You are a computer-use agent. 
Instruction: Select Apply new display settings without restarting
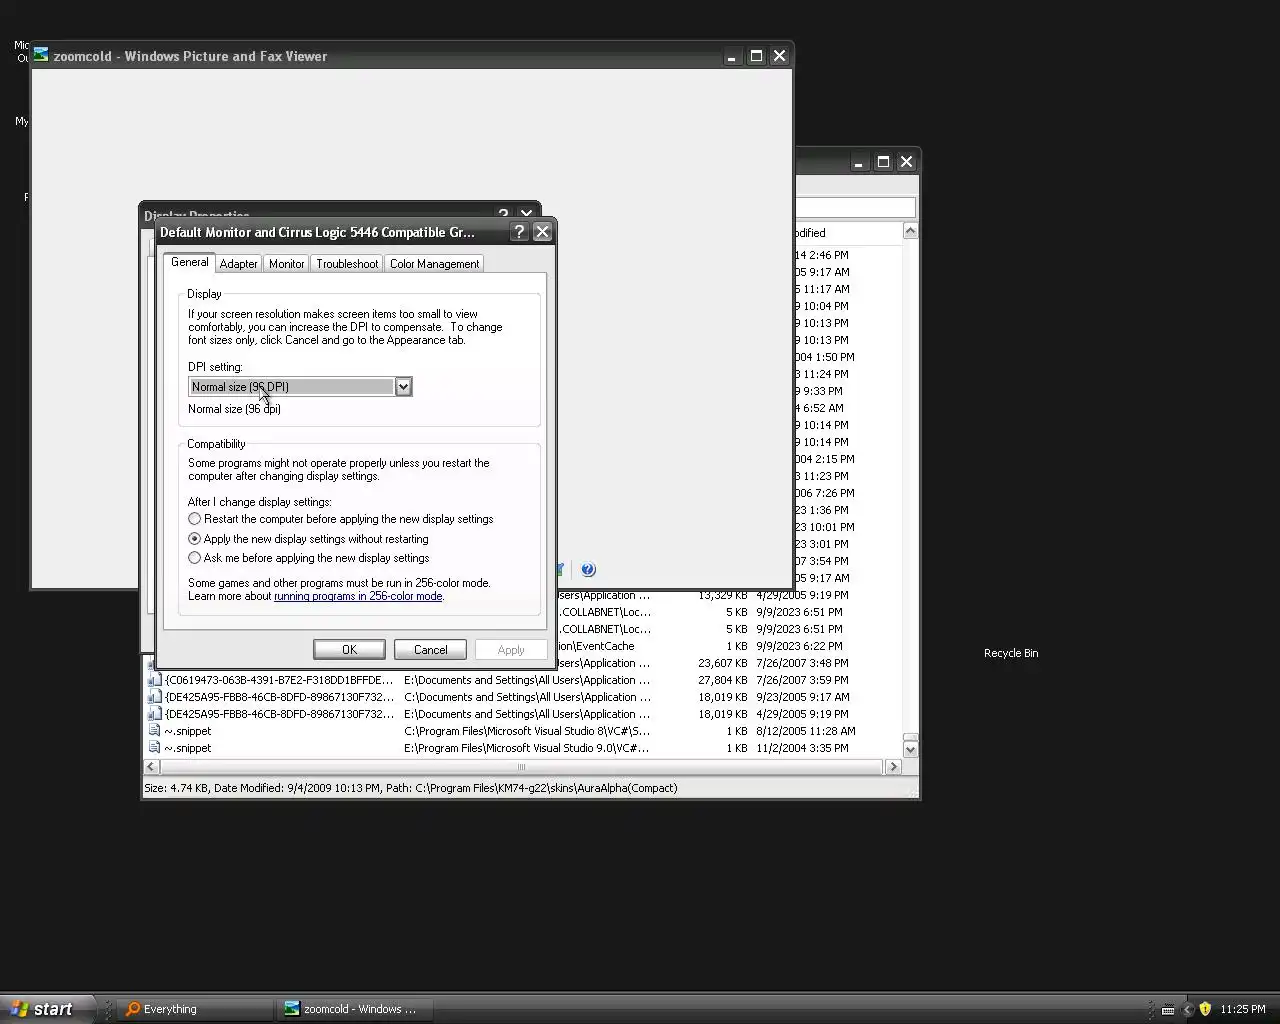point(195,539)
